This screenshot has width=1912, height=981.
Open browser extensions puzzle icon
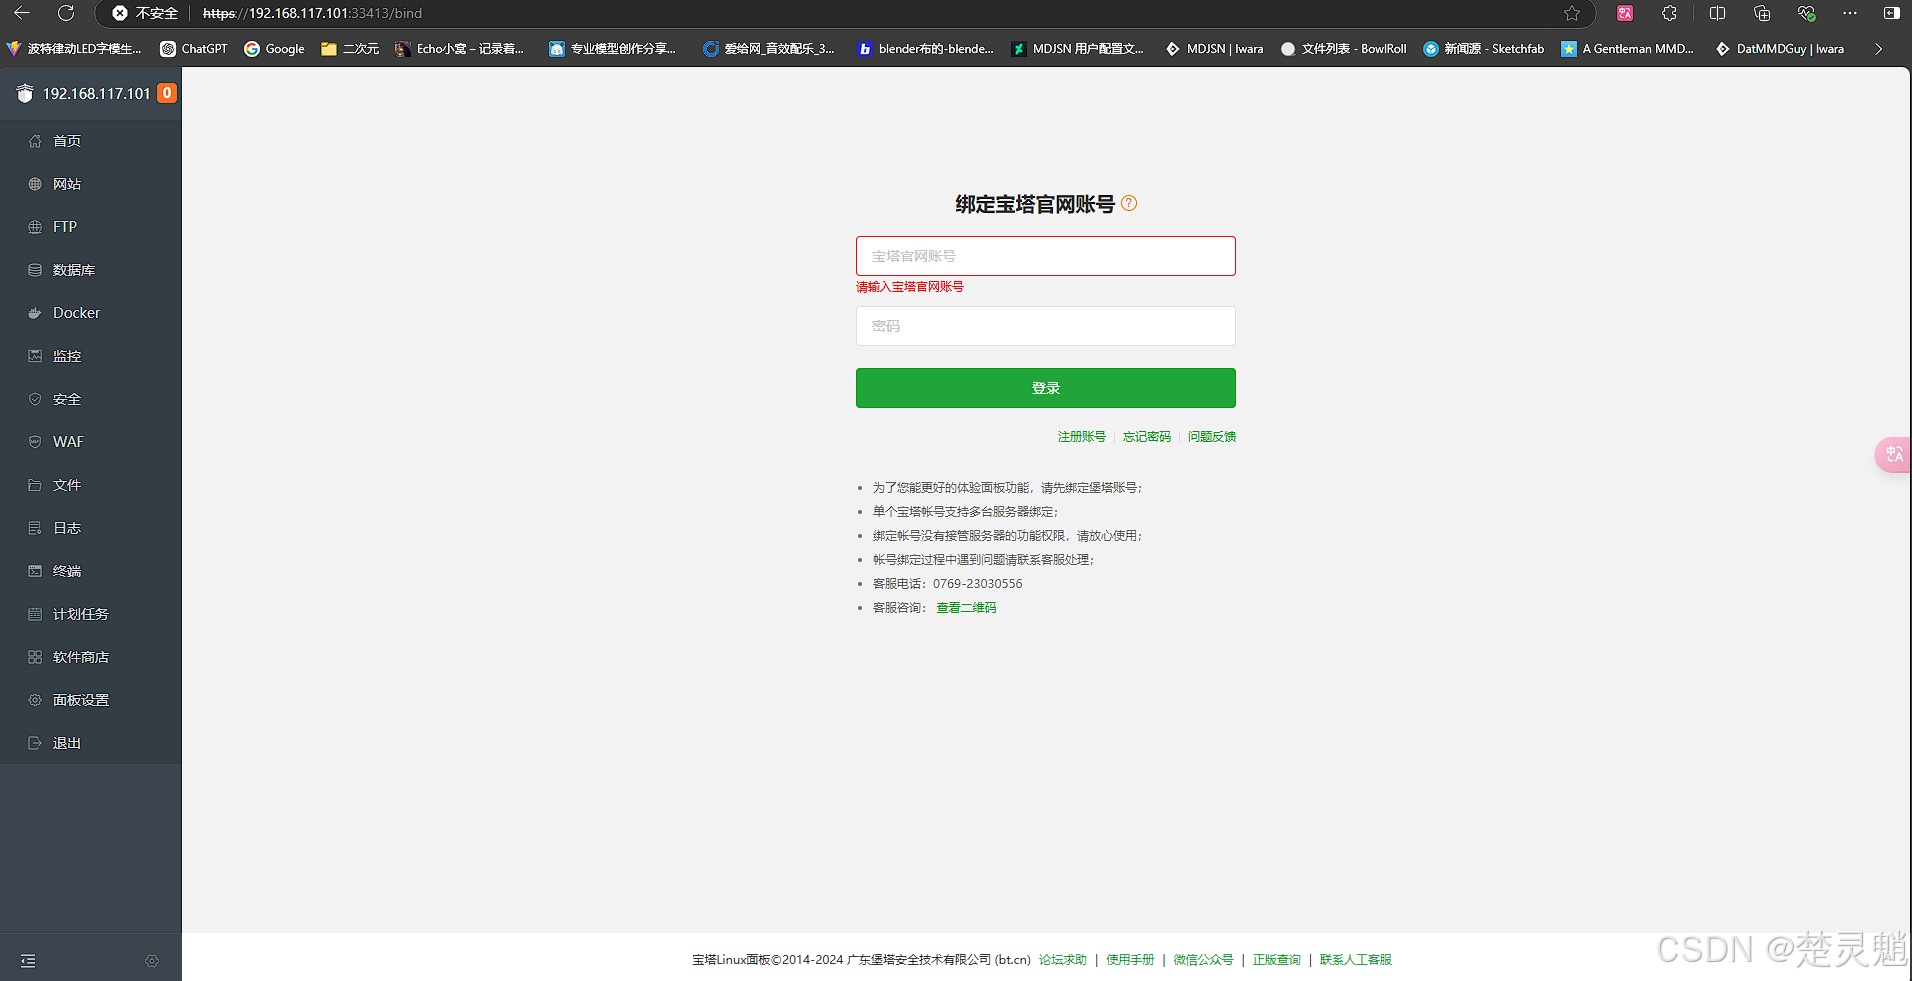coord(1669,13)
